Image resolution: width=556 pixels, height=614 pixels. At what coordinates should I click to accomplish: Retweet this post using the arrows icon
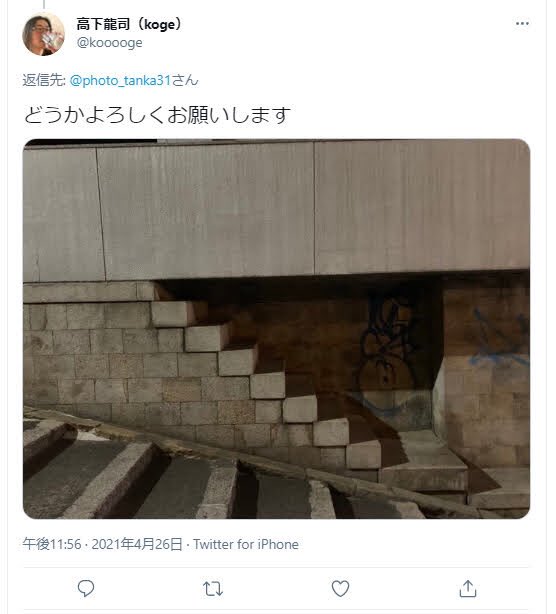pyautogui.click(x=213, y=589)
